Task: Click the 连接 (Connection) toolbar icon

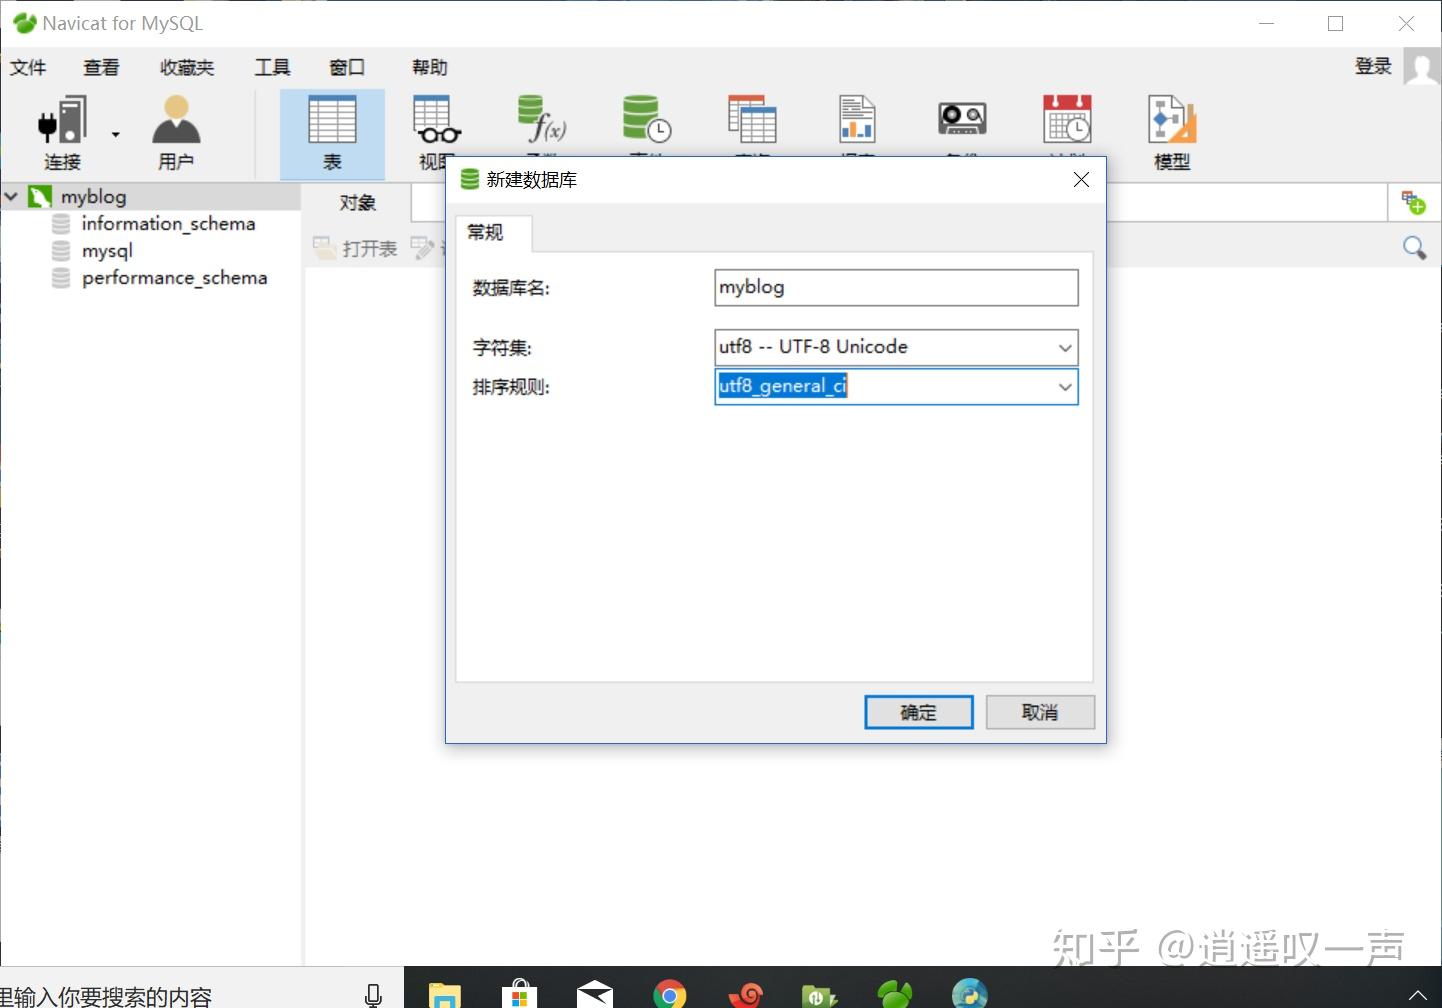Action: point(62,130)
